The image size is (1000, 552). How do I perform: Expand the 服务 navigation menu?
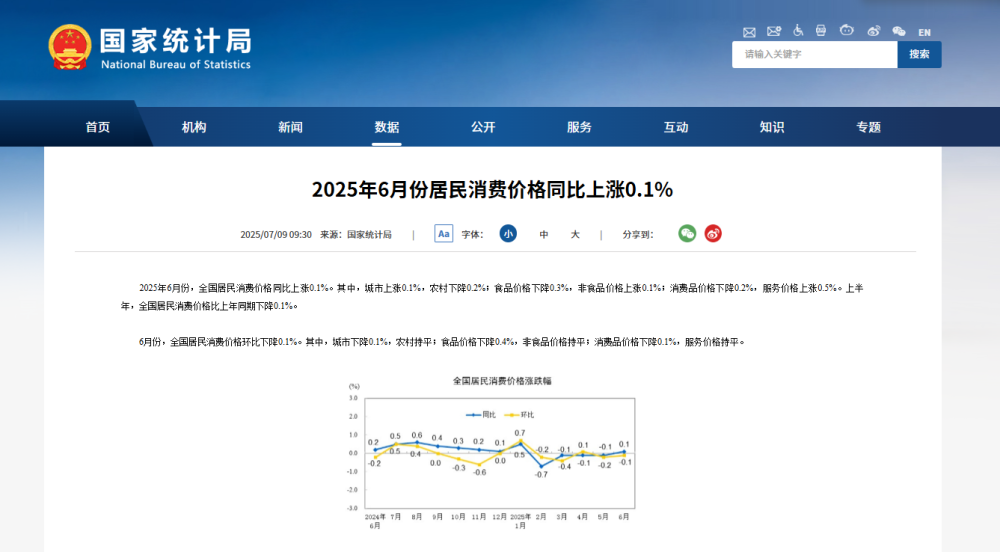pyautogui.click(x=579, y=127)
